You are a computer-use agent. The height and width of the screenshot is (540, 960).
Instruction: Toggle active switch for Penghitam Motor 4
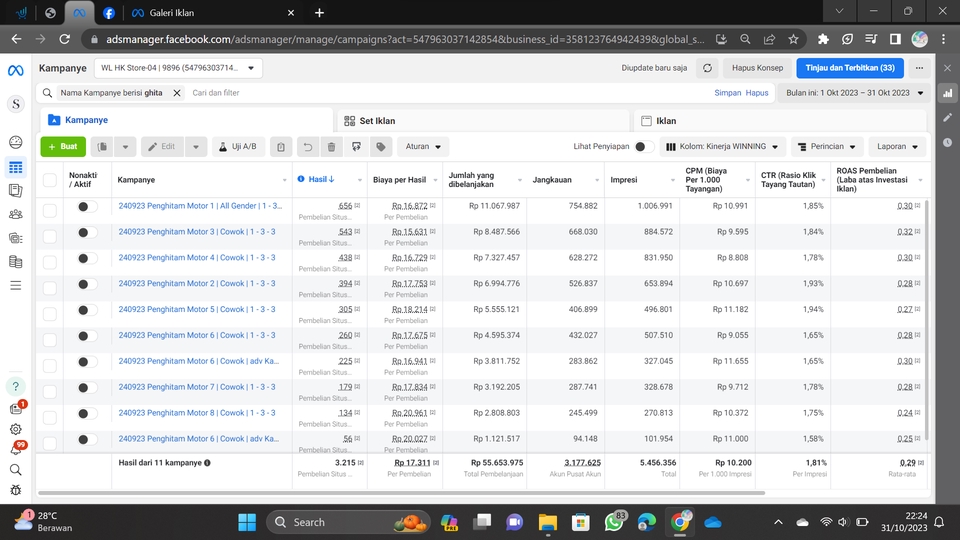(87, 258)
